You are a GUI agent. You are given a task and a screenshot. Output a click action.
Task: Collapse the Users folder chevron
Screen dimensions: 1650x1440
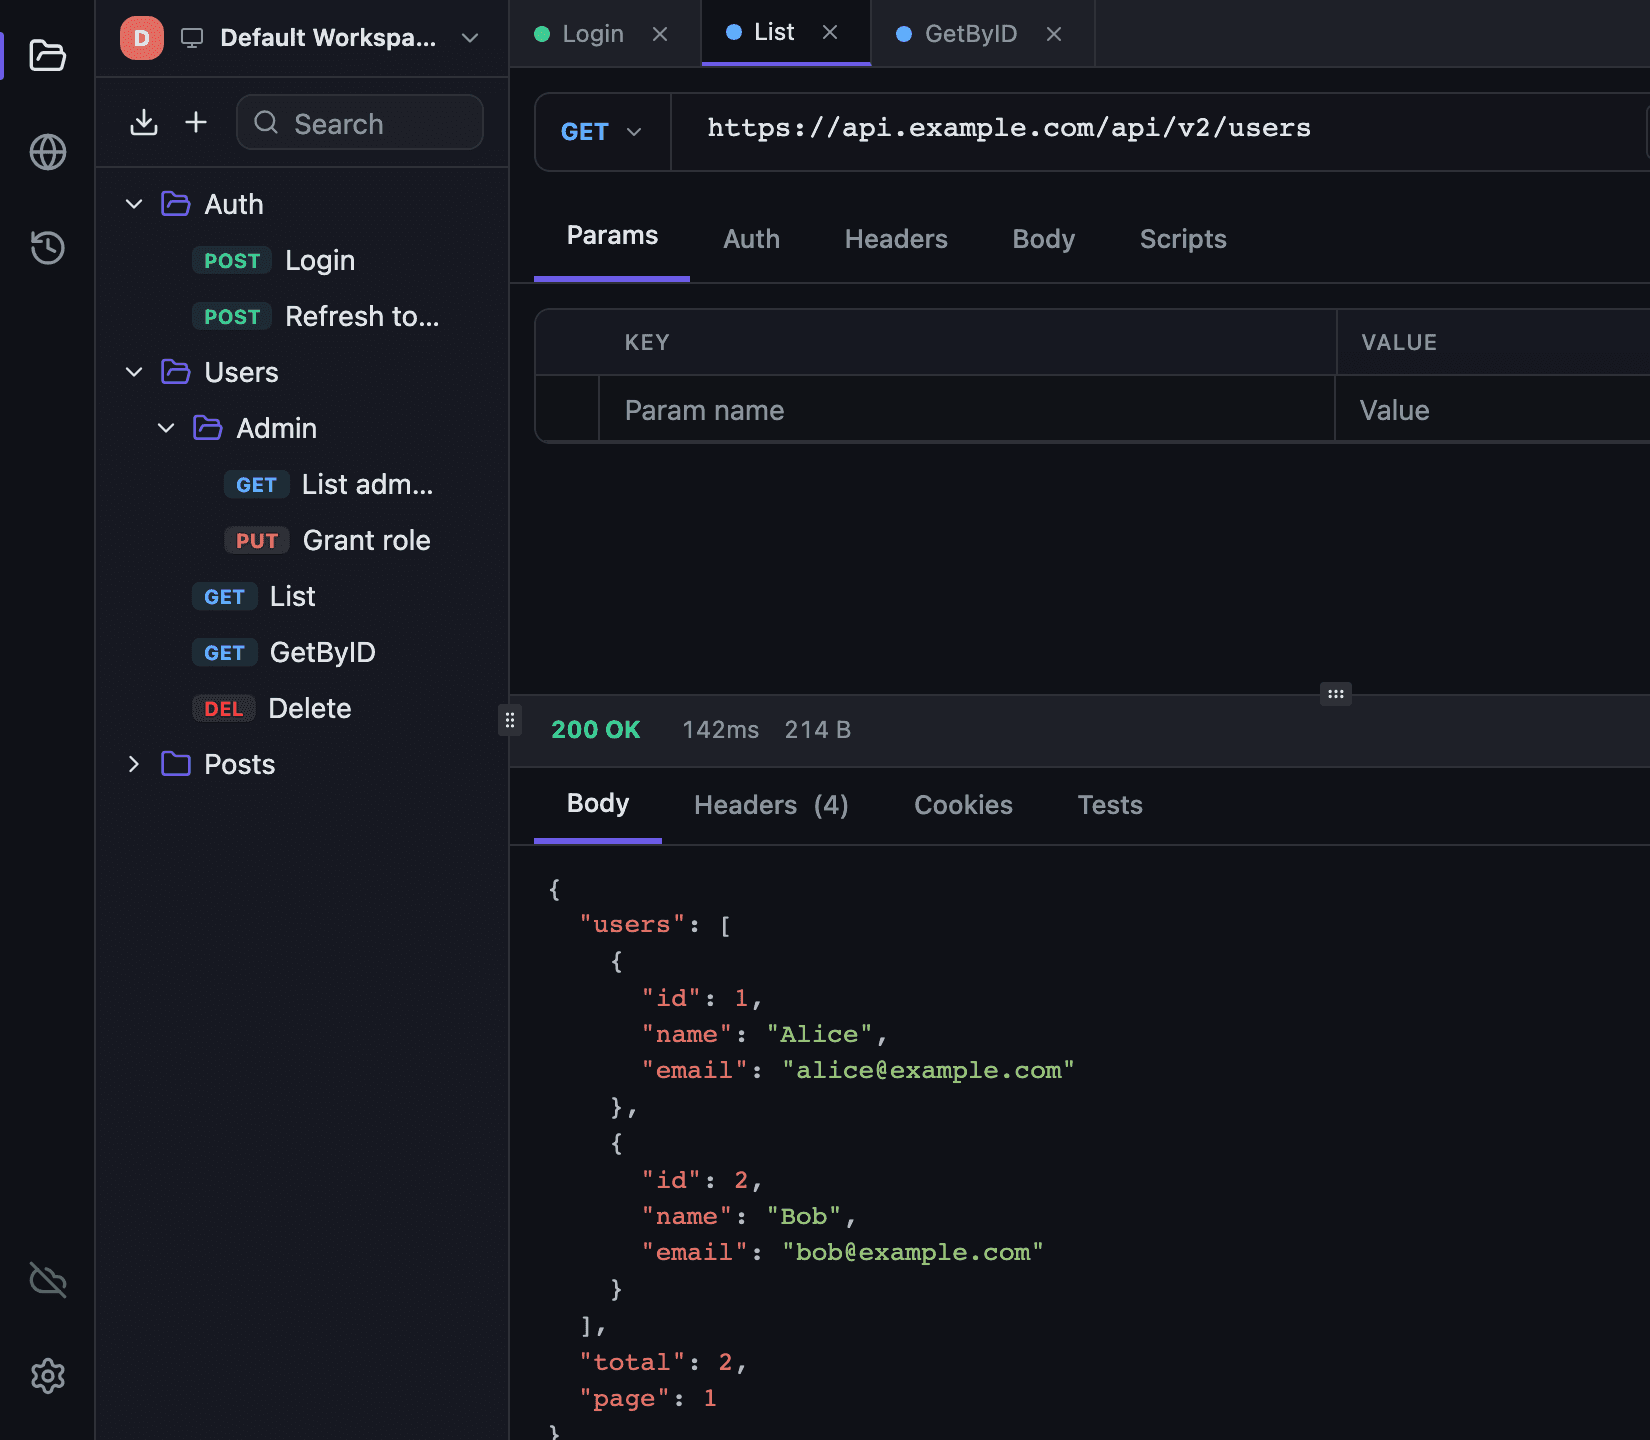134,372
